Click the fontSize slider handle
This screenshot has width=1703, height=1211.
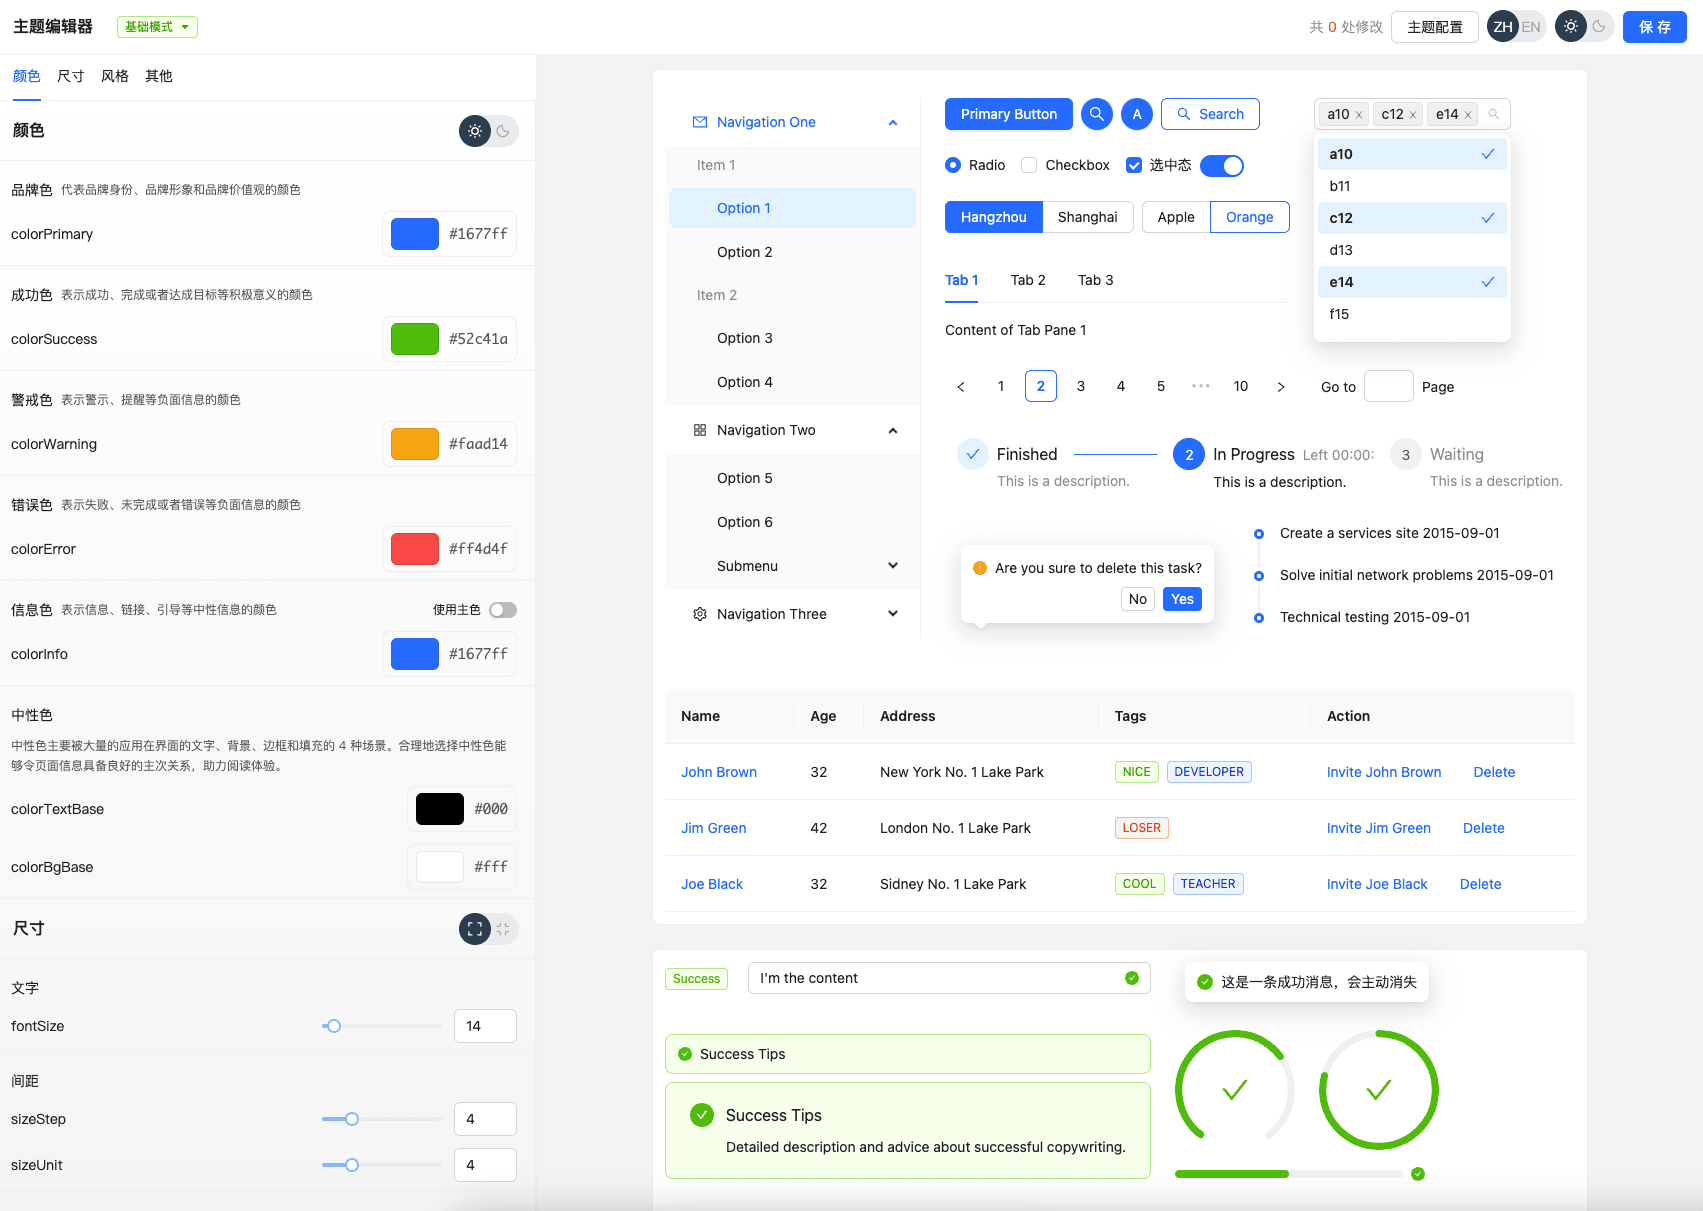point(334,1026)
